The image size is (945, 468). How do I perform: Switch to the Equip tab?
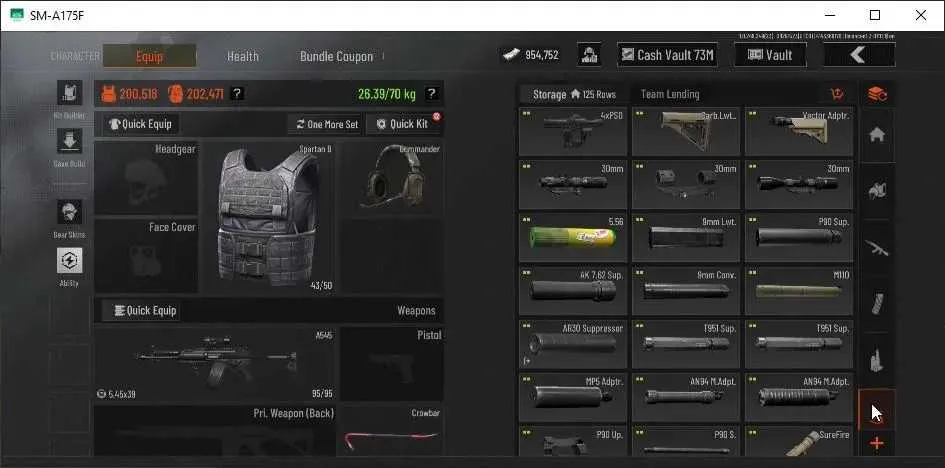click(149, 56)
